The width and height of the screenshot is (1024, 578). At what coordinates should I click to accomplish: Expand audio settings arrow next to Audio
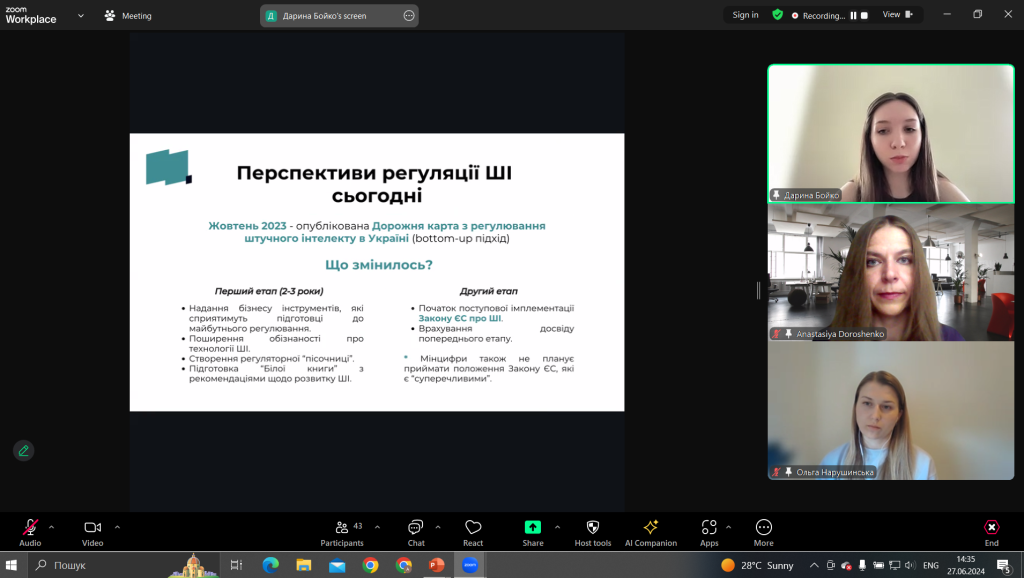click(52, 527)
